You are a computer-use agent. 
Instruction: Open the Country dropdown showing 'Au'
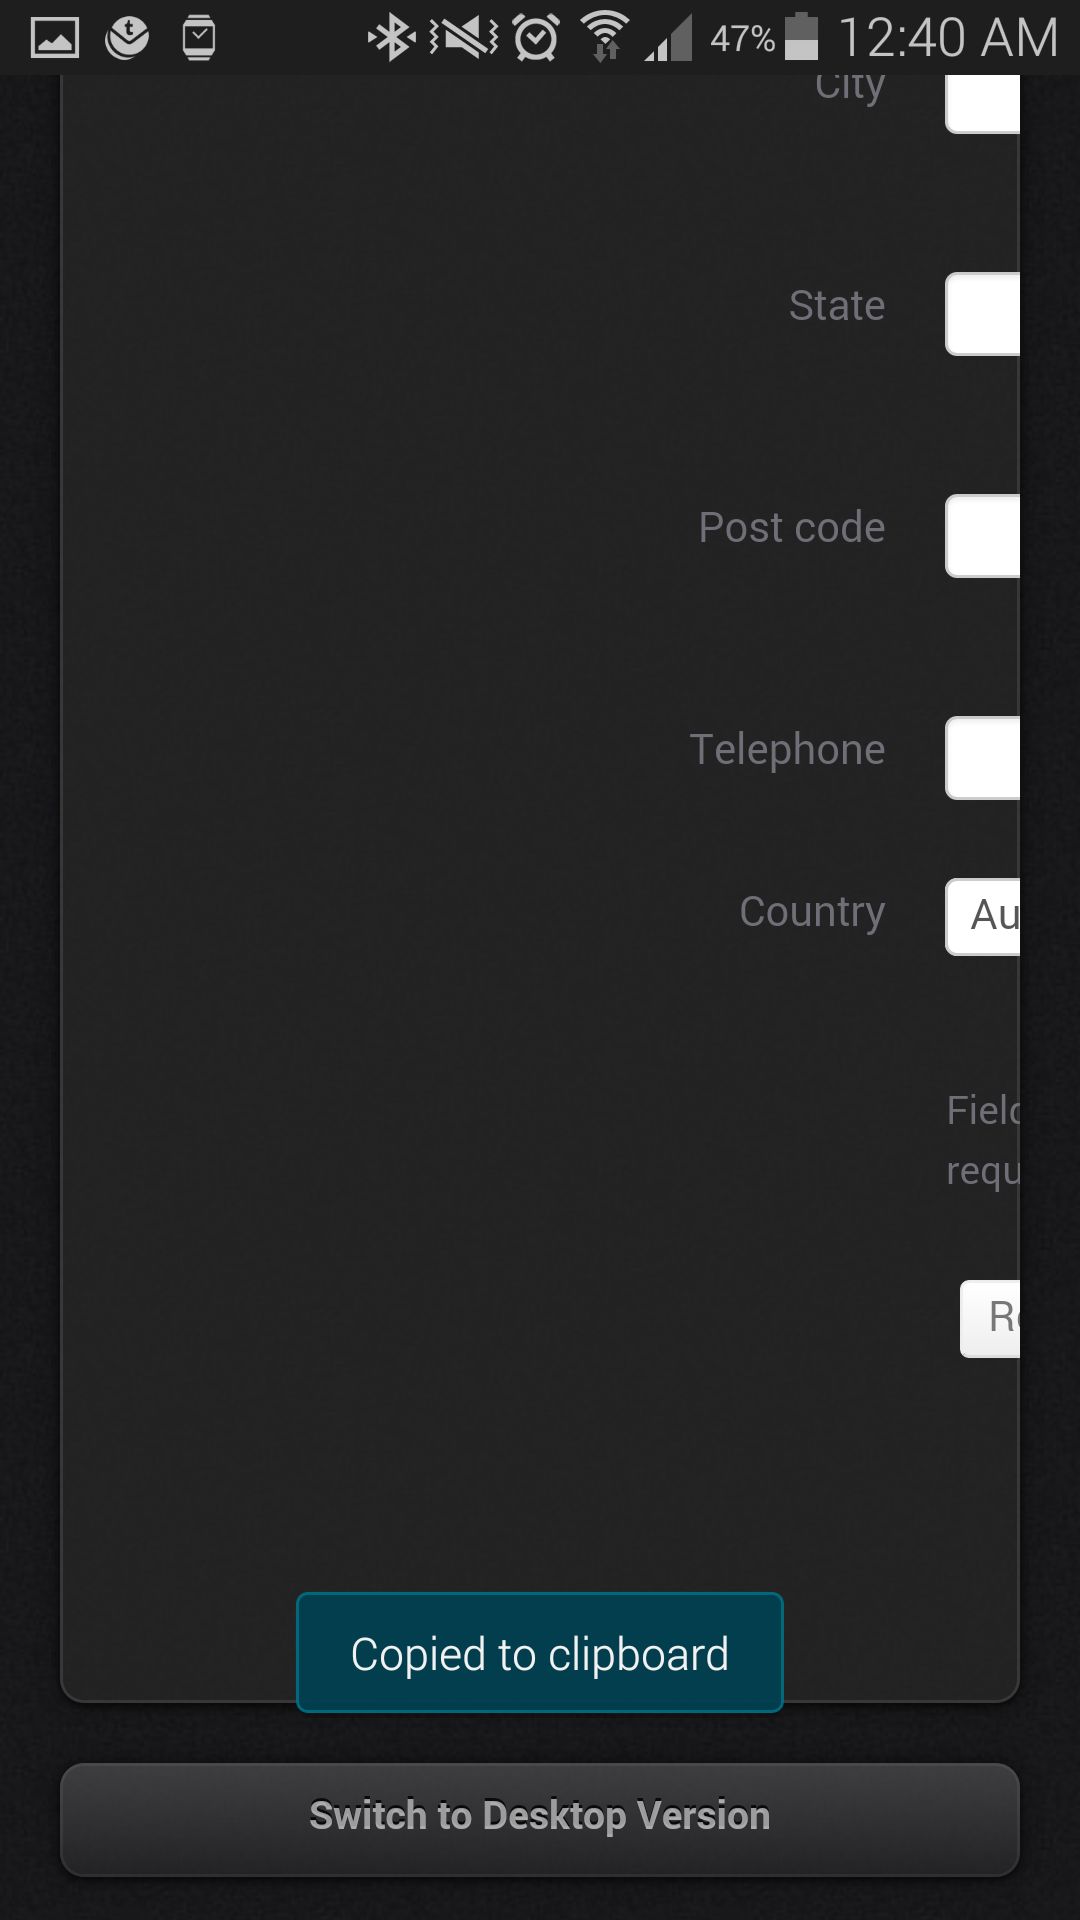tap(984, 916)
